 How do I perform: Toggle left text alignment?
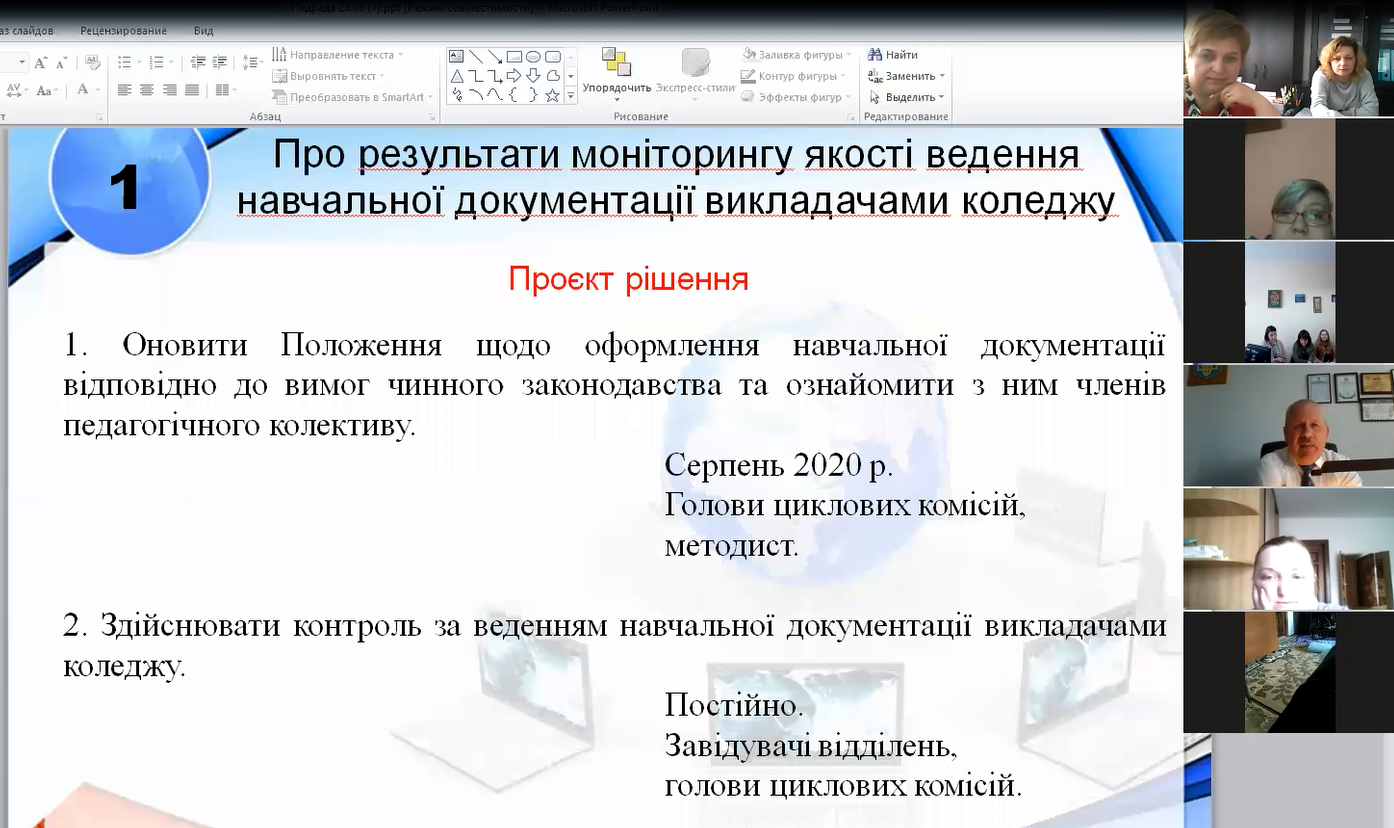coord(124,90)
